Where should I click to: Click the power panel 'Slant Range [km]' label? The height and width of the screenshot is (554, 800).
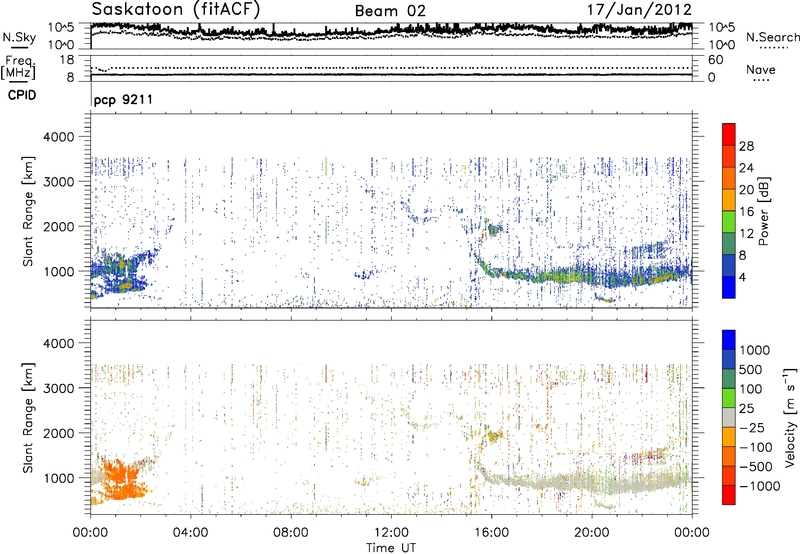[x=28, y=211]
